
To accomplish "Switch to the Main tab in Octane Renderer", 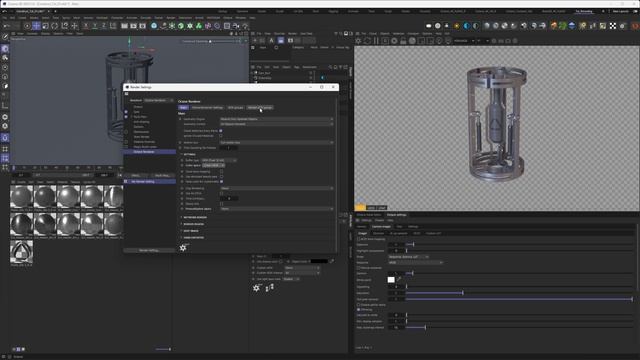I will 183,108.
